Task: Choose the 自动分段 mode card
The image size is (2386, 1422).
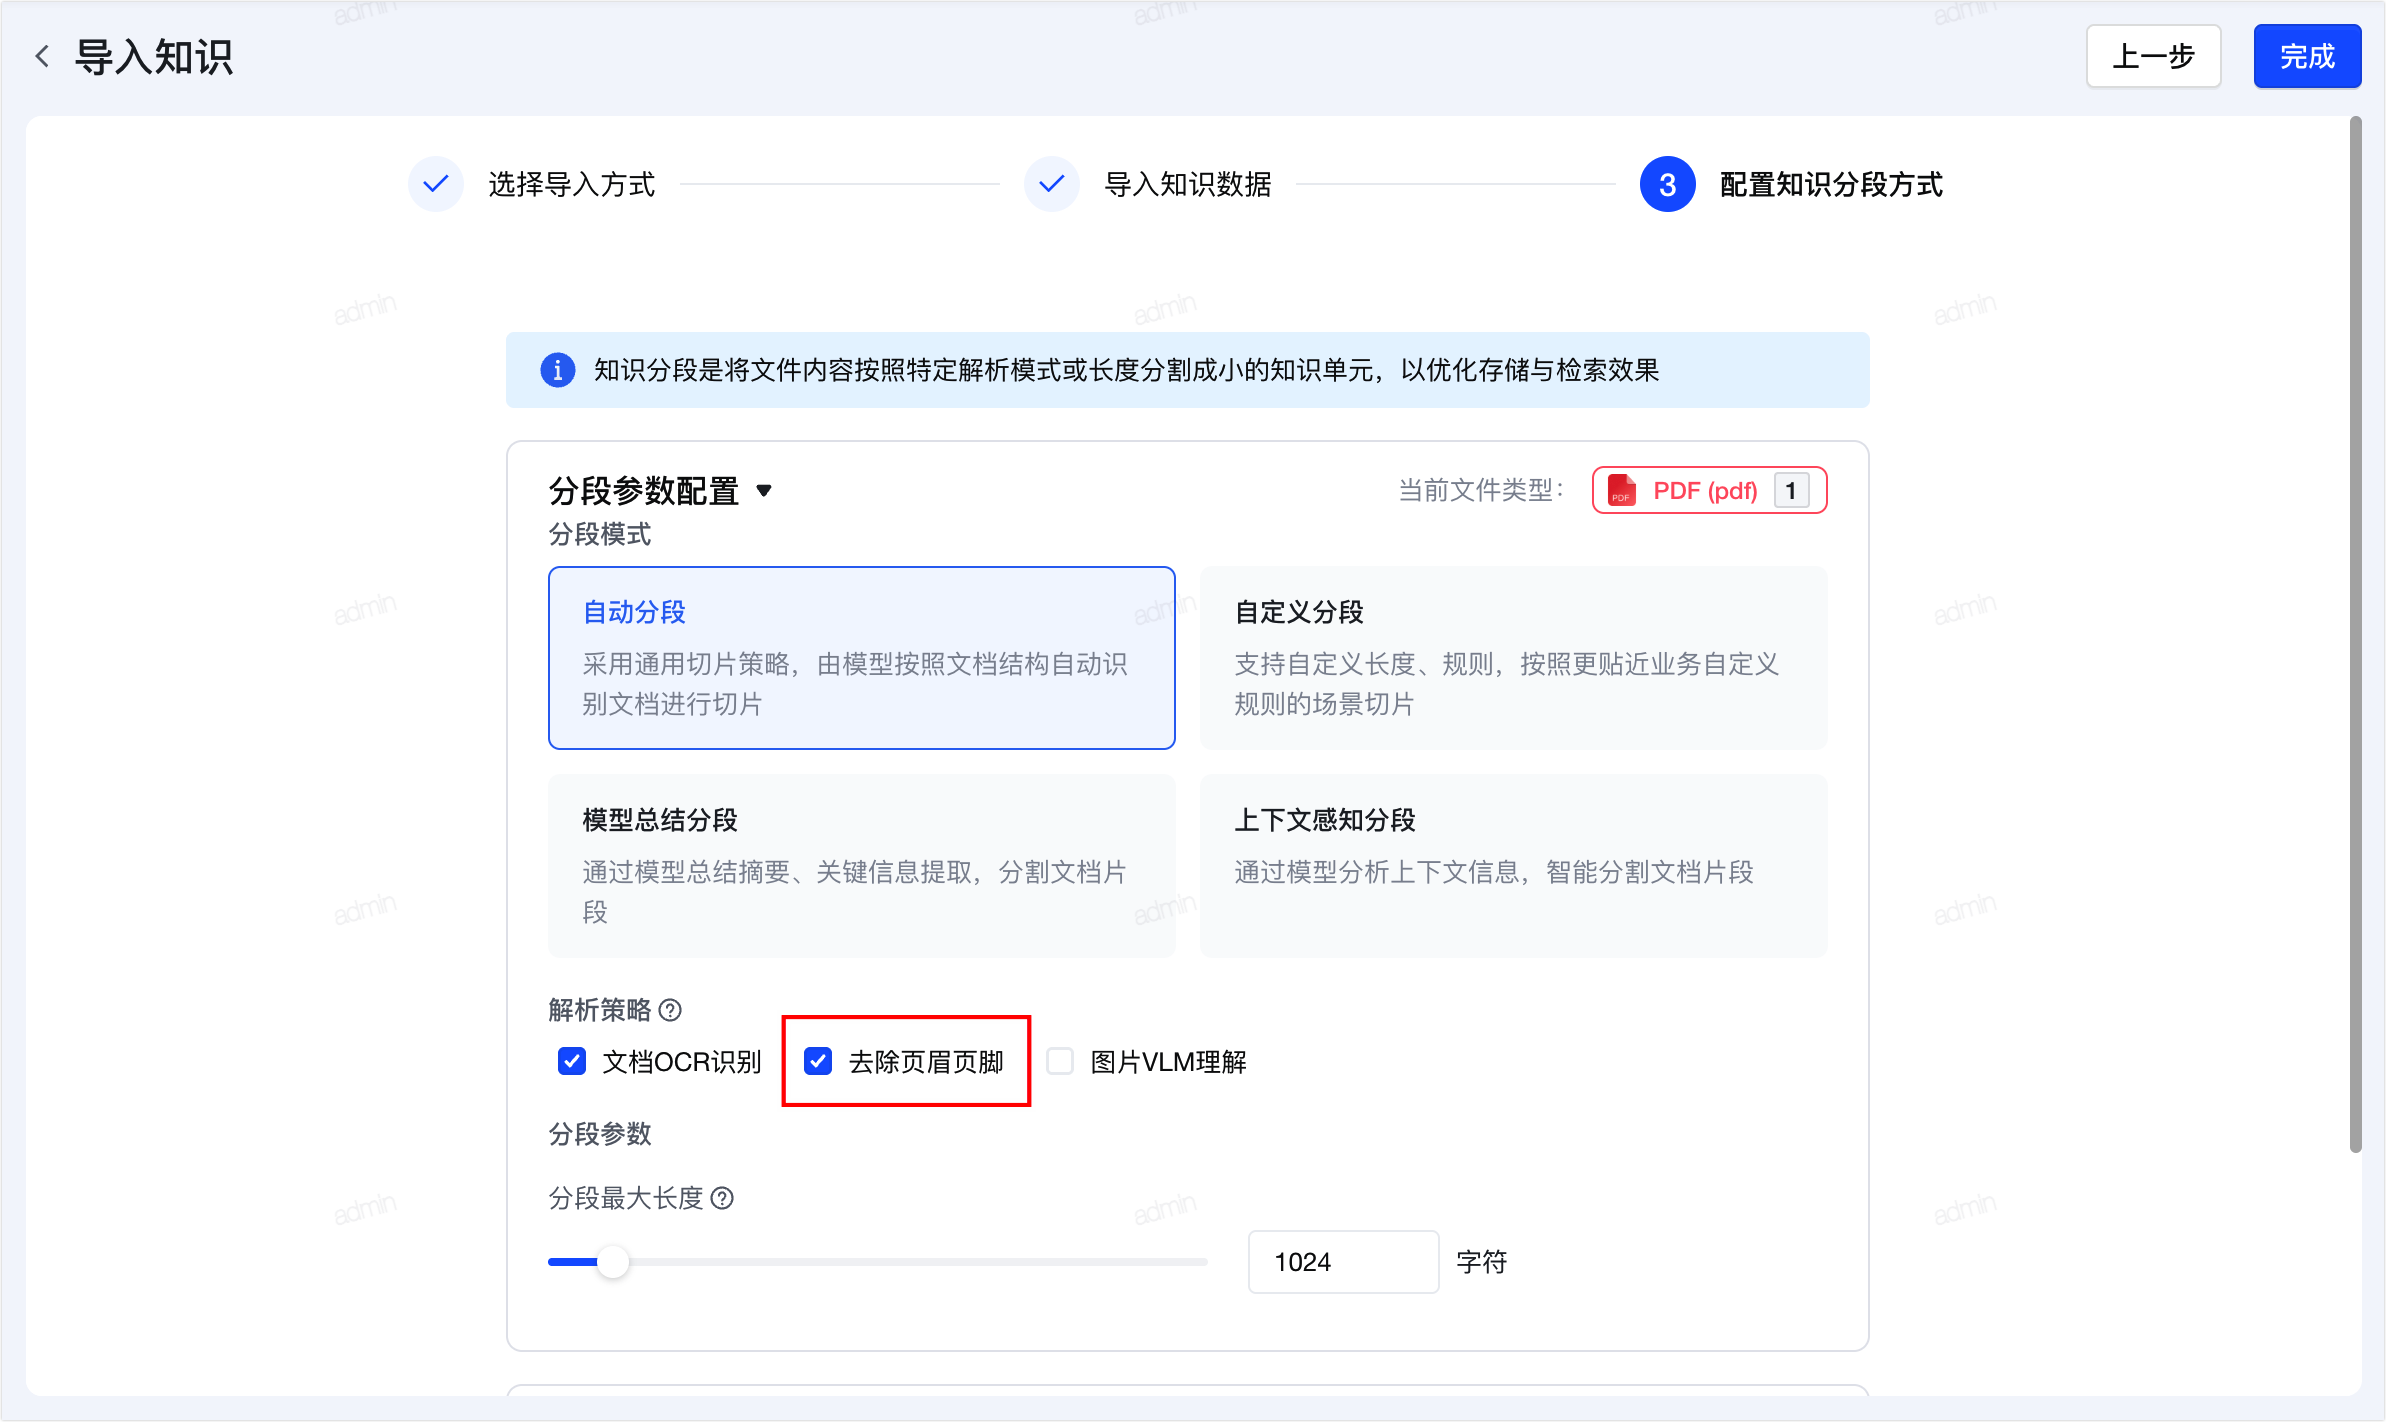Action: pos(862,658)
